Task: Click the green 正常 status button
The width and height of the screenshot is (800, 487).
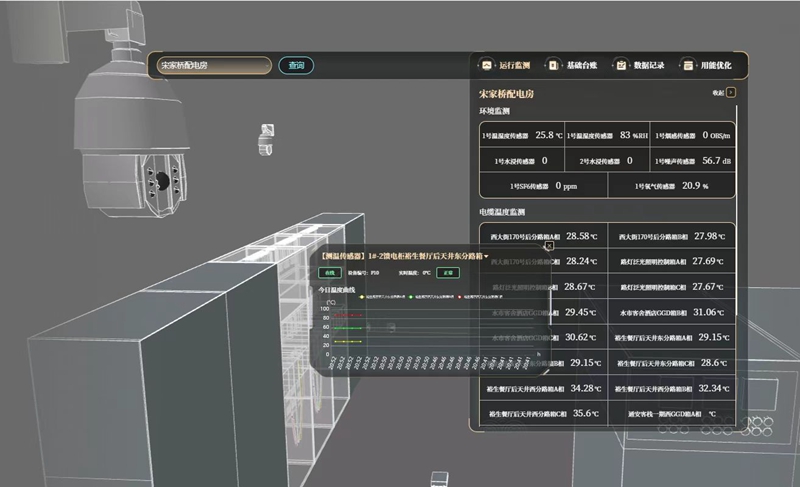Action: [x=449, y=272]
